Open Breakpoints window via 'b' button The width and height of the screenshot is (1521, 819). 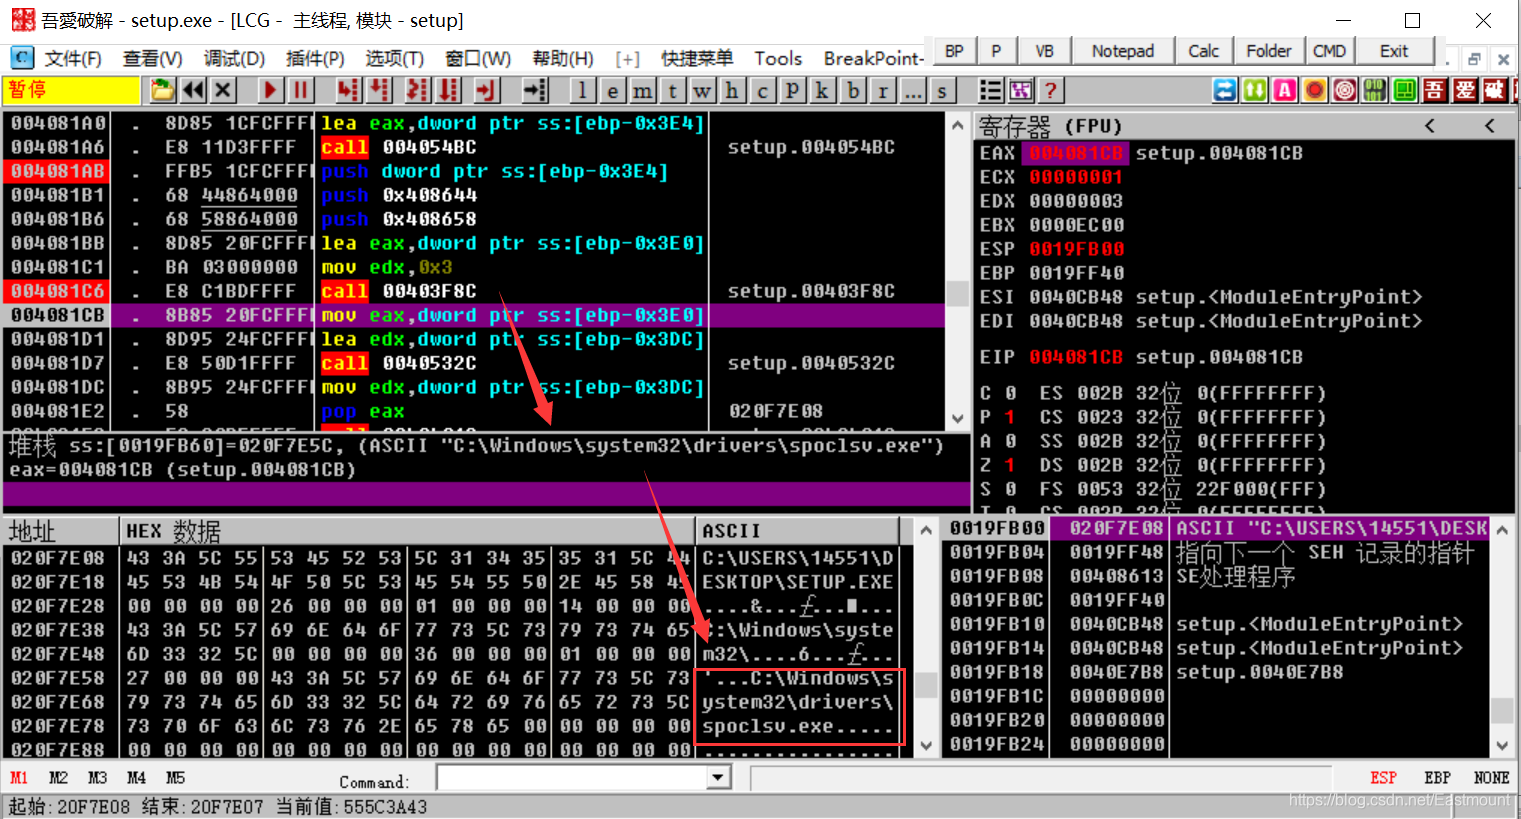852,90
